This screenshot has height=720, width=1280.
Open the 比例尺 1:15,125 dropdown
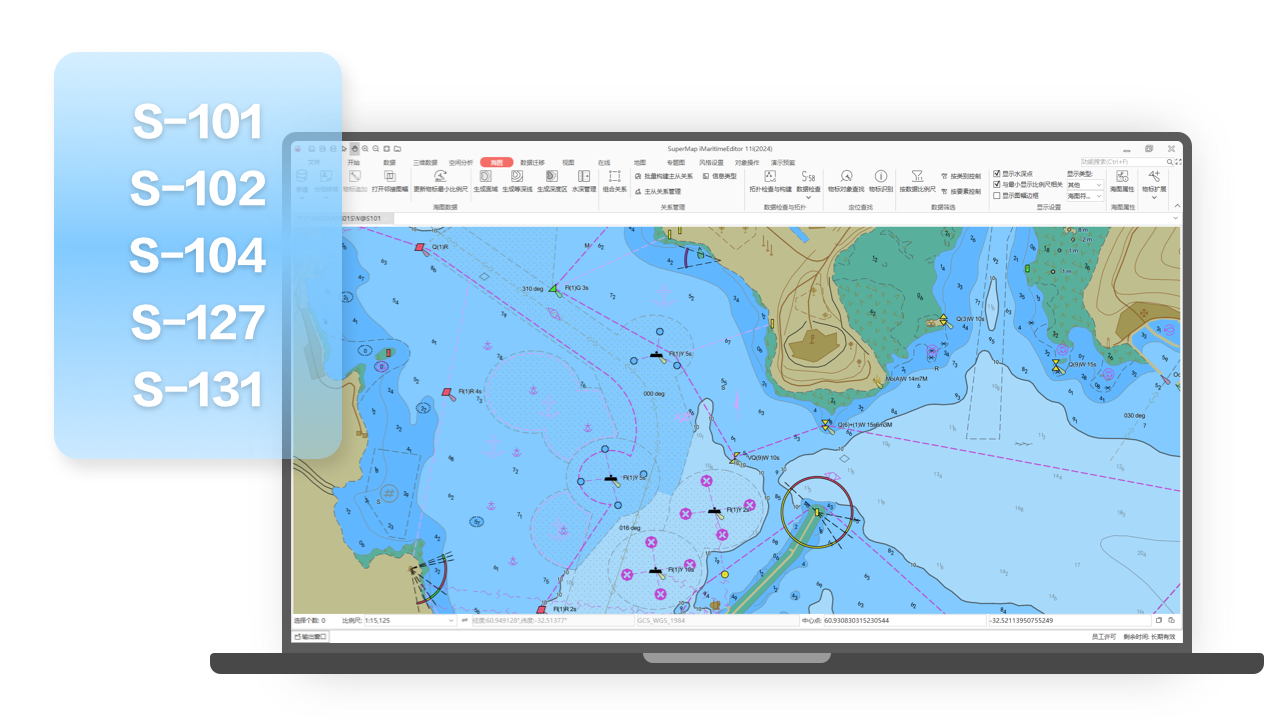pos(410,620)
